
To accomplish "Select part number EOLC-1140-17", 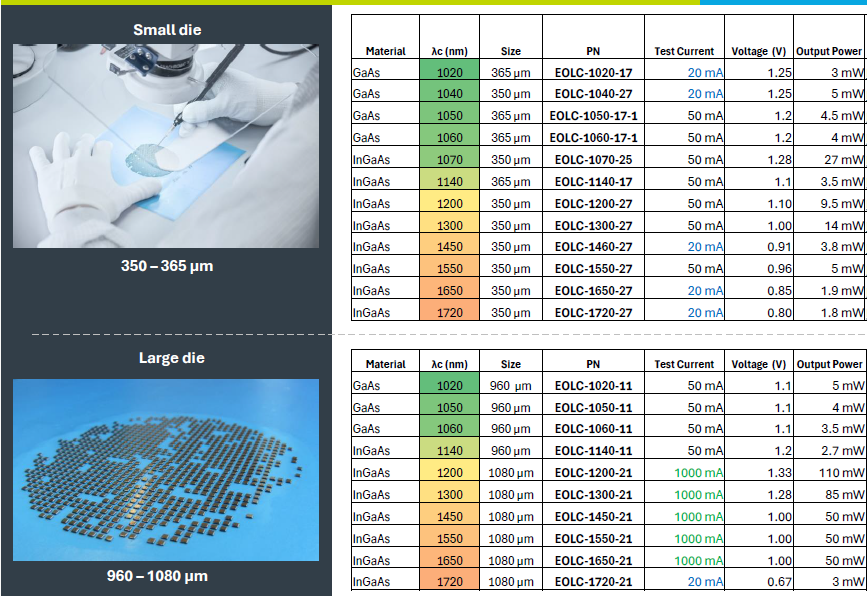I will pos(593,182).
